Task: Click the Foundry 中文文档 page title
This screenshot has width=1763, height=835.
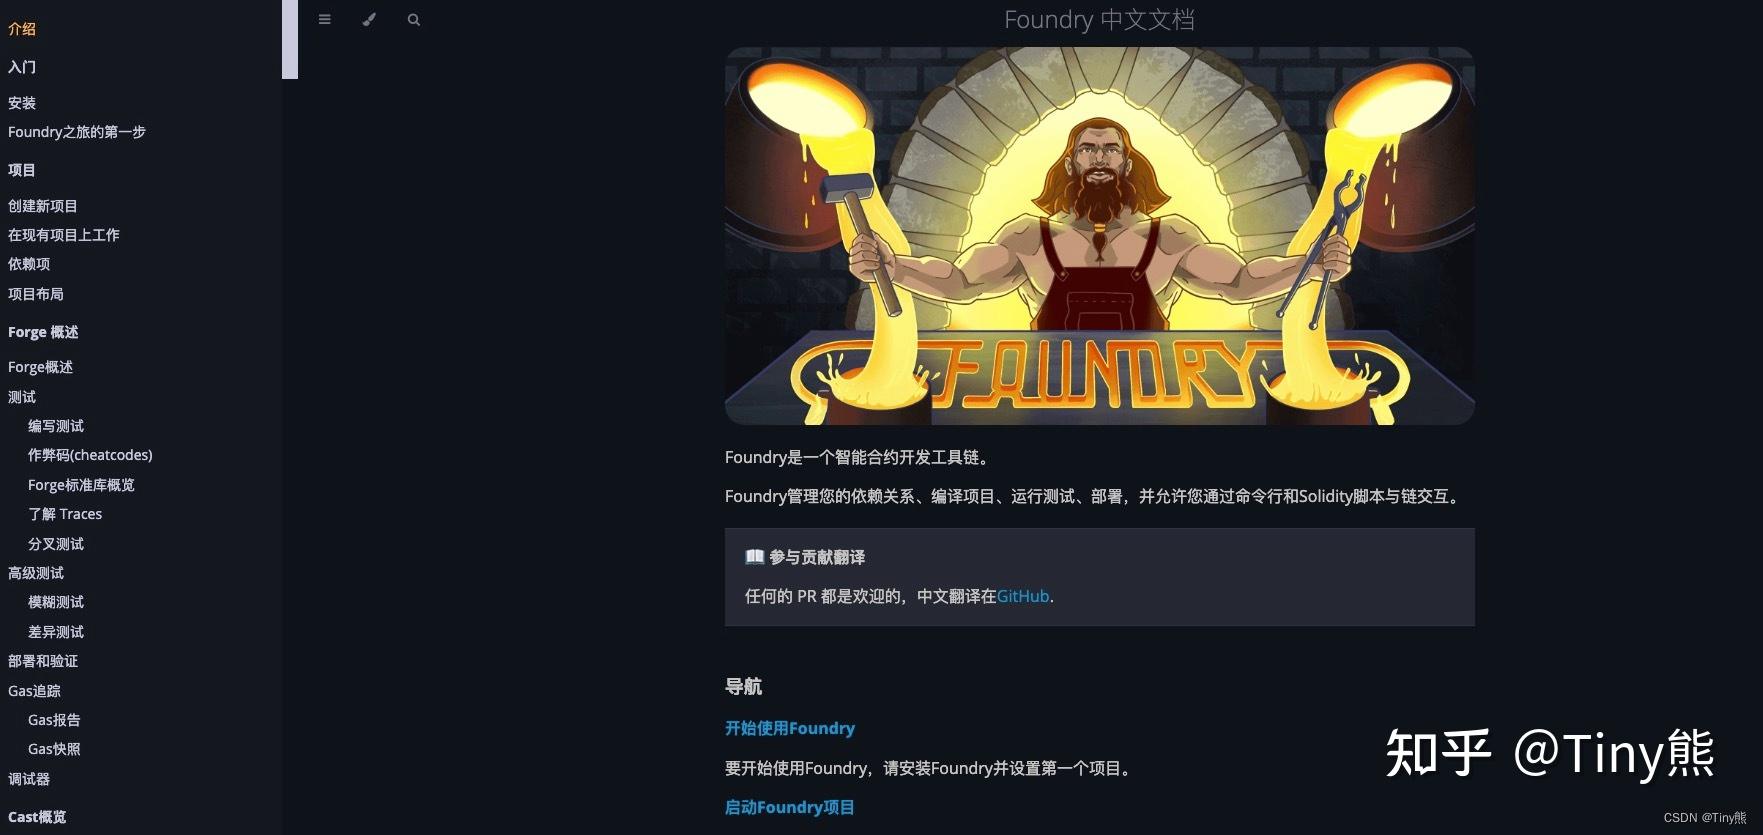Action: tap(1099, 20)
